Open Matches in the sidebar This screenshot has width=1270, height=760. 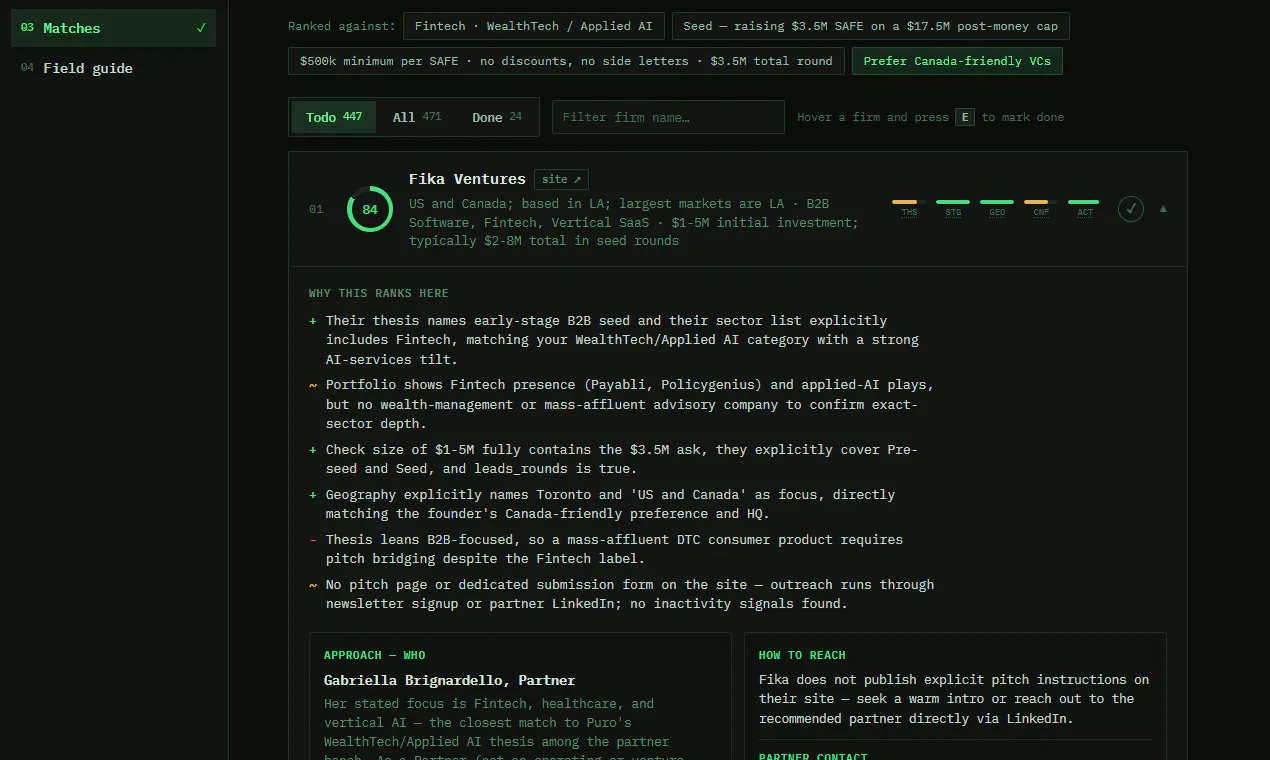[113, 28]
